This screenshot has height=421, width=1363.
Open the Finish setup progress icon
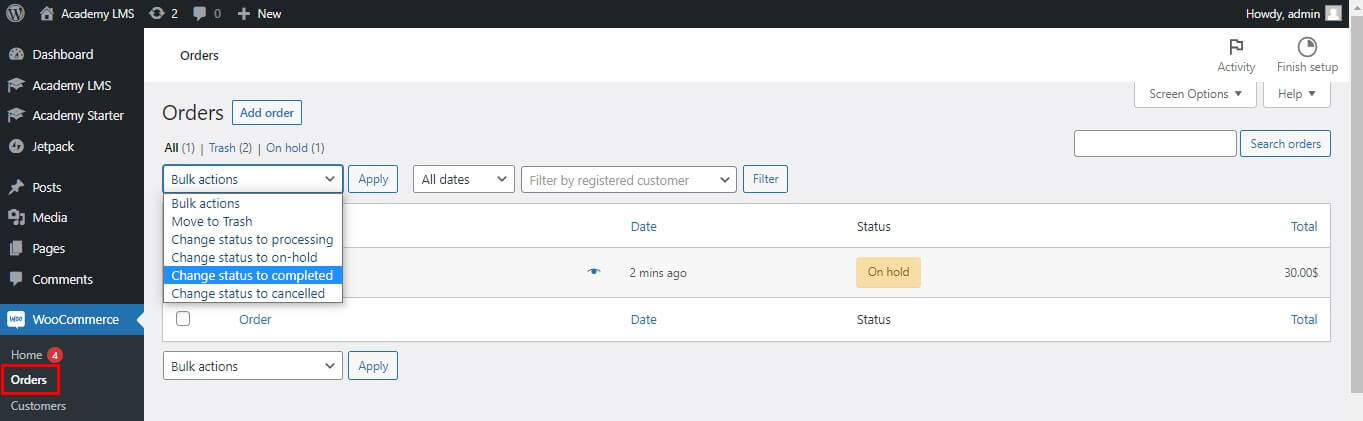click(1307, 47)
